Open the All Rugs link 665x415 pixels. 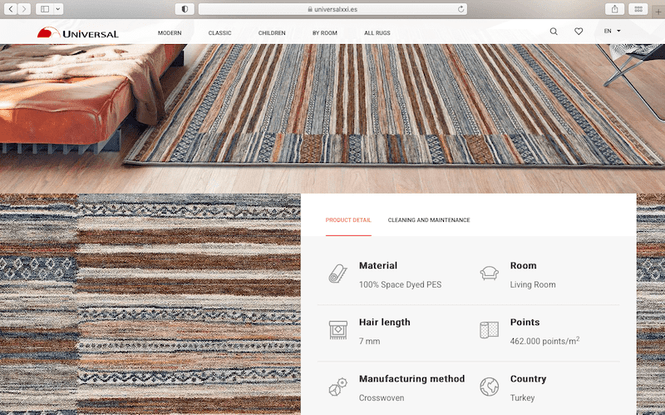(x=377, y=33)
